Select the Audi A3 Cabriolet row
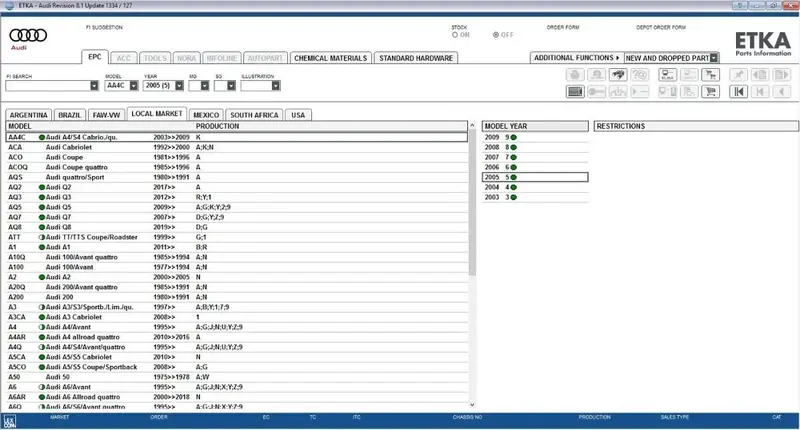This screenshot has width=800, height=430. tap(237, 317)
